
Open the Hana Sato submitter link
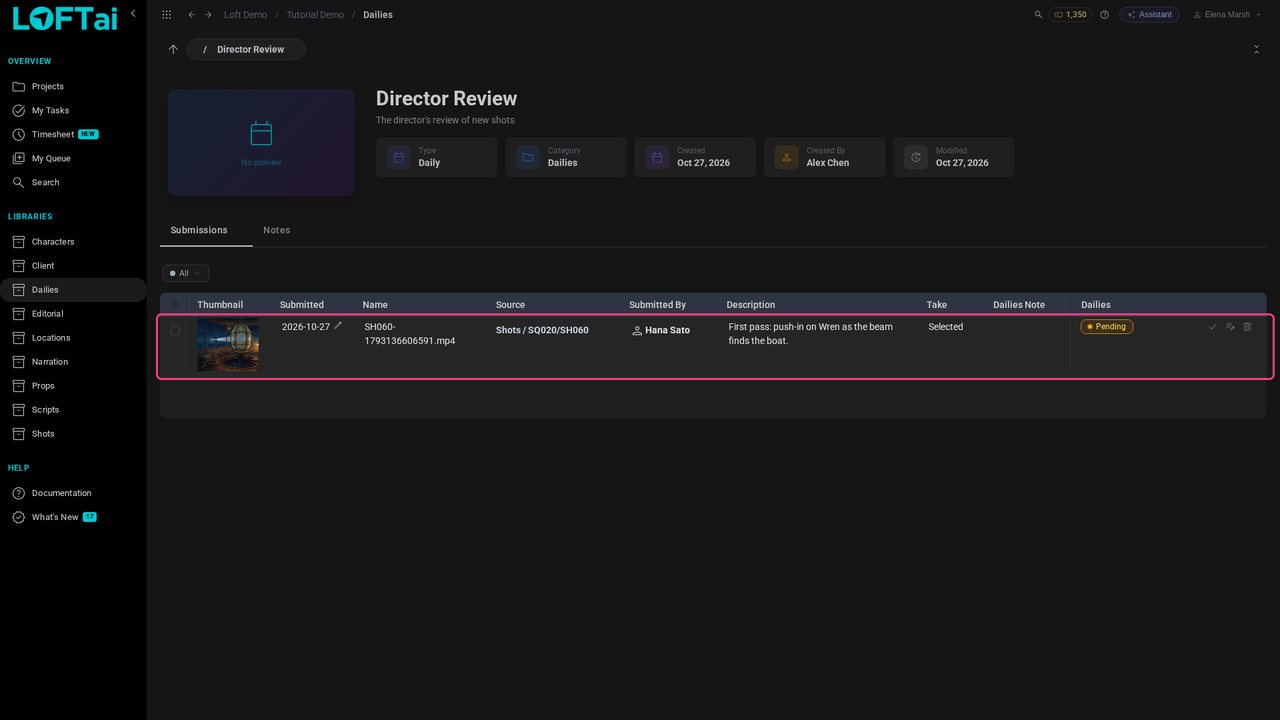click(x=661, y=330)
